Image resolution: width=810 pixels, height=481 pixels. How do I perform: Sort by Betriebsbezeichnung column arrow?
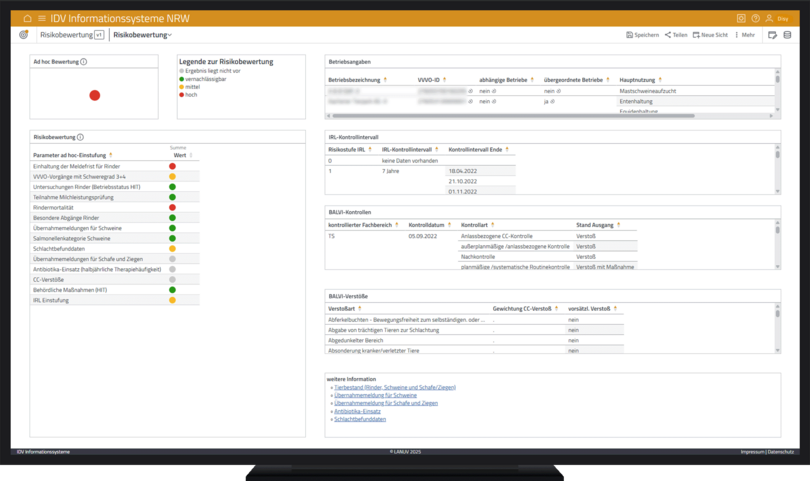coord(386,80)
